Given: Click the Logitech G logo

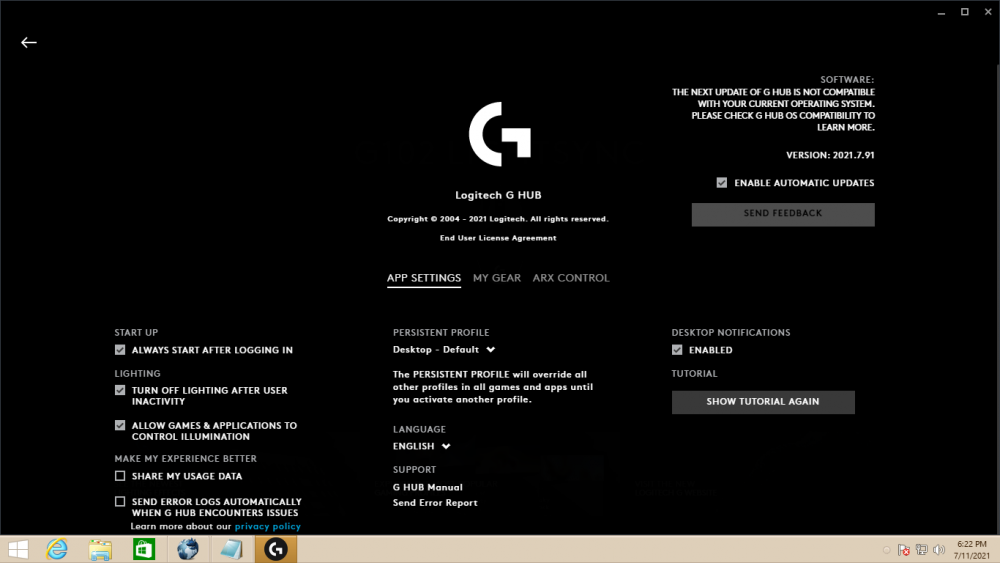Looking at the screenshot, I should tap(499, 133).
